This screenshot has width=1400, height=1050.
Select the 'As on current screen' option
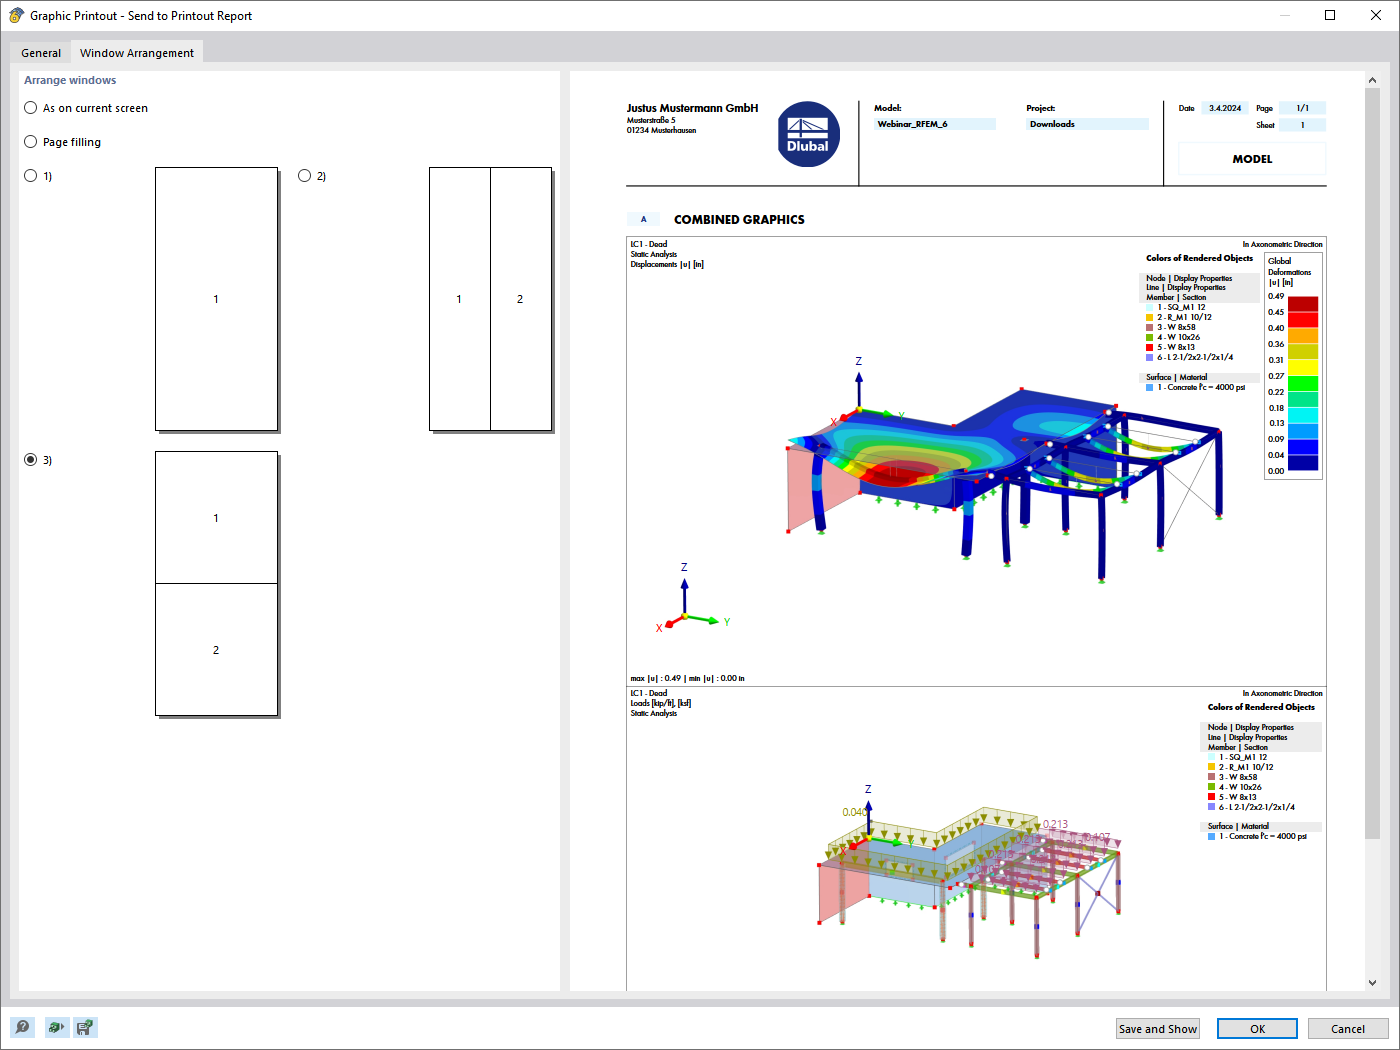click(31, 108)
